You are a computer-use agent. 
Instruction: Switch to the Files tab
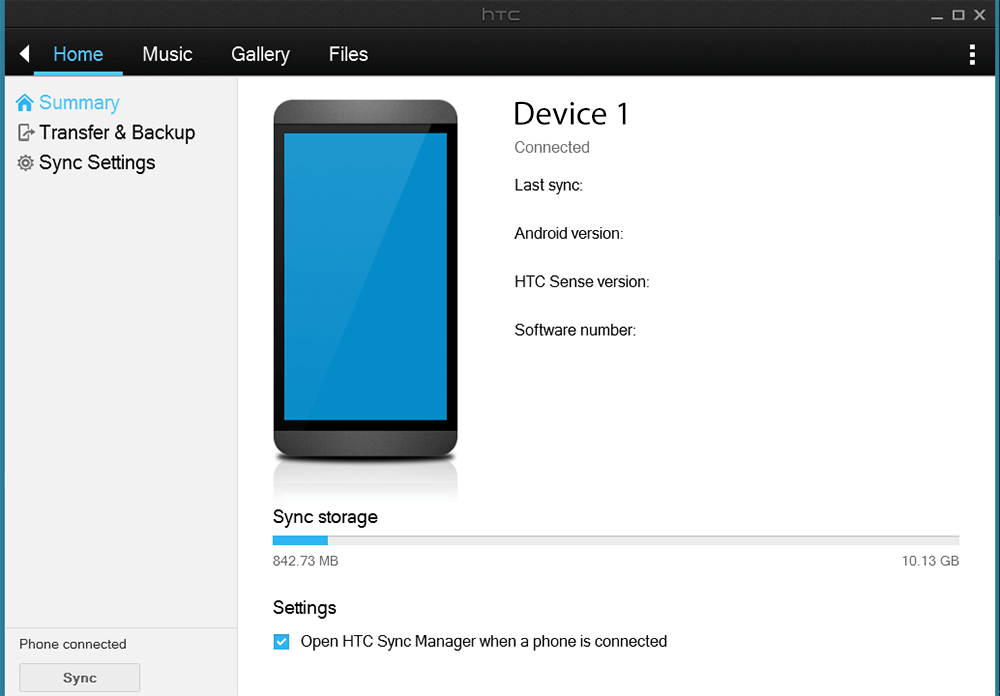click(348, 54)
